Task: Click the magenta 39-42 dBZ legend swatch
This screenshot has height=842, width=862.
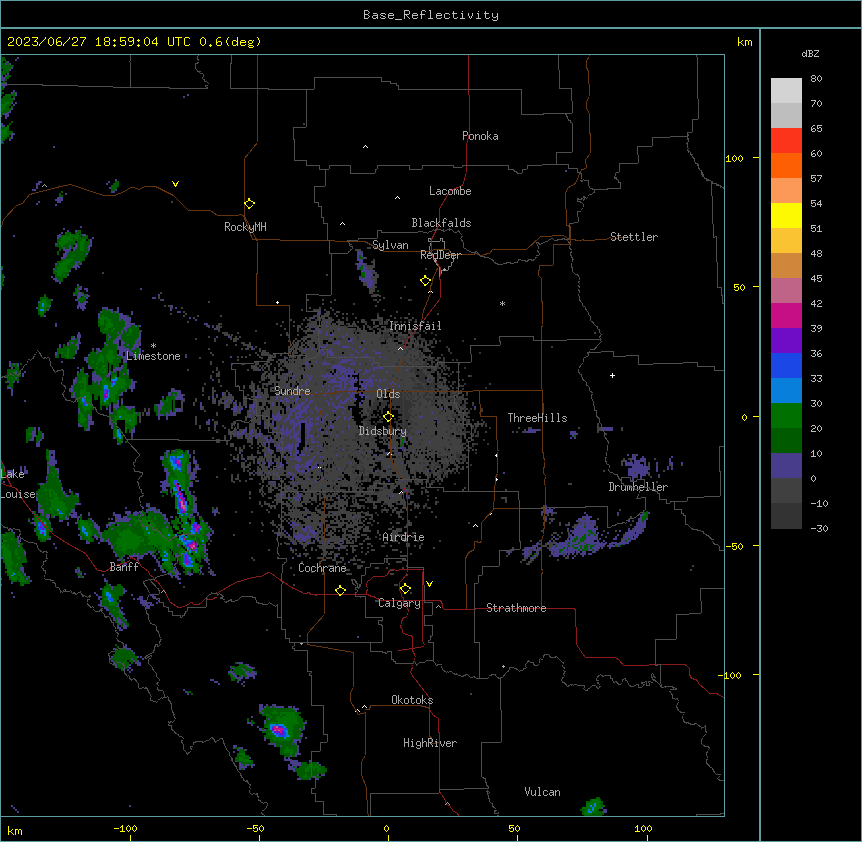Action: click(x=786, y=315)
